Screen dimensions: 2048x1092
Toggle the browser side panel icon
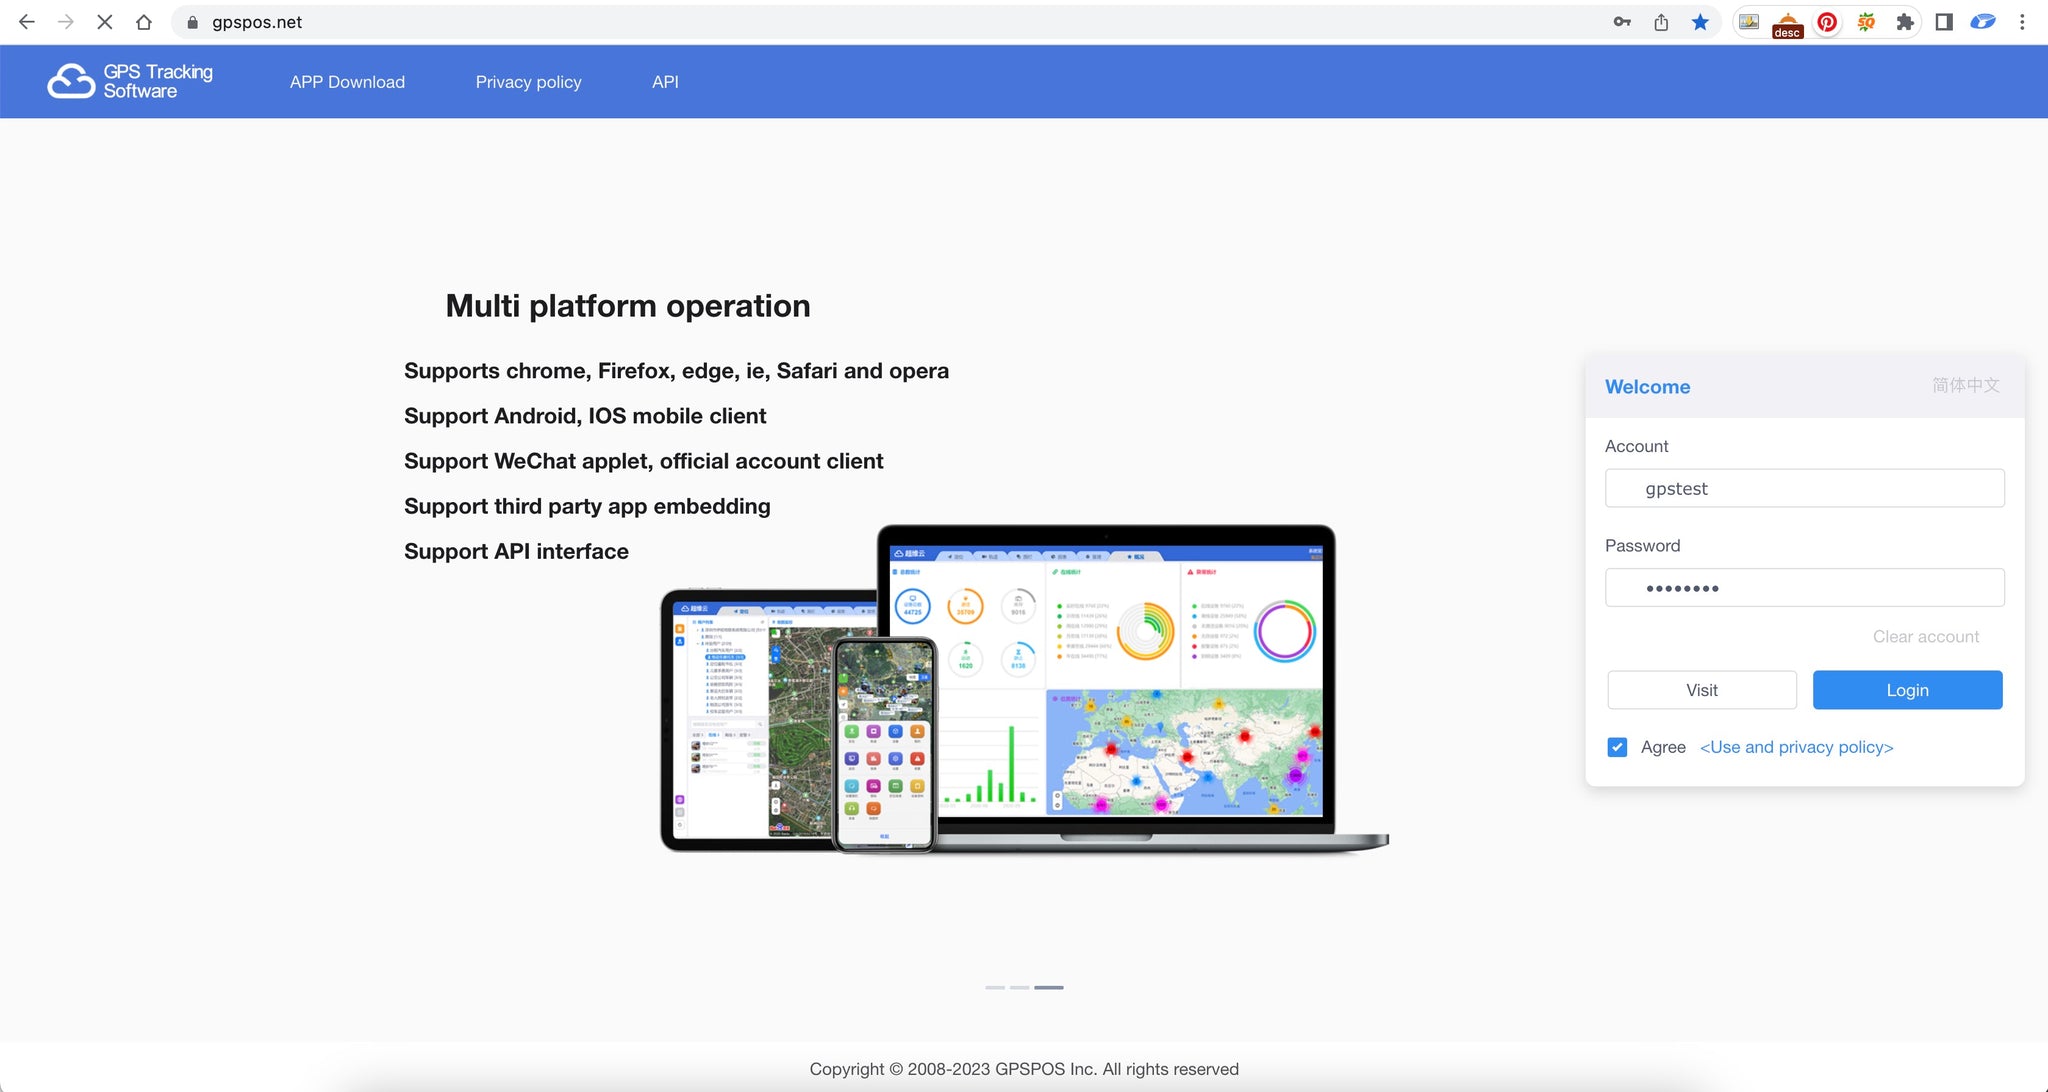point(1944,22)
